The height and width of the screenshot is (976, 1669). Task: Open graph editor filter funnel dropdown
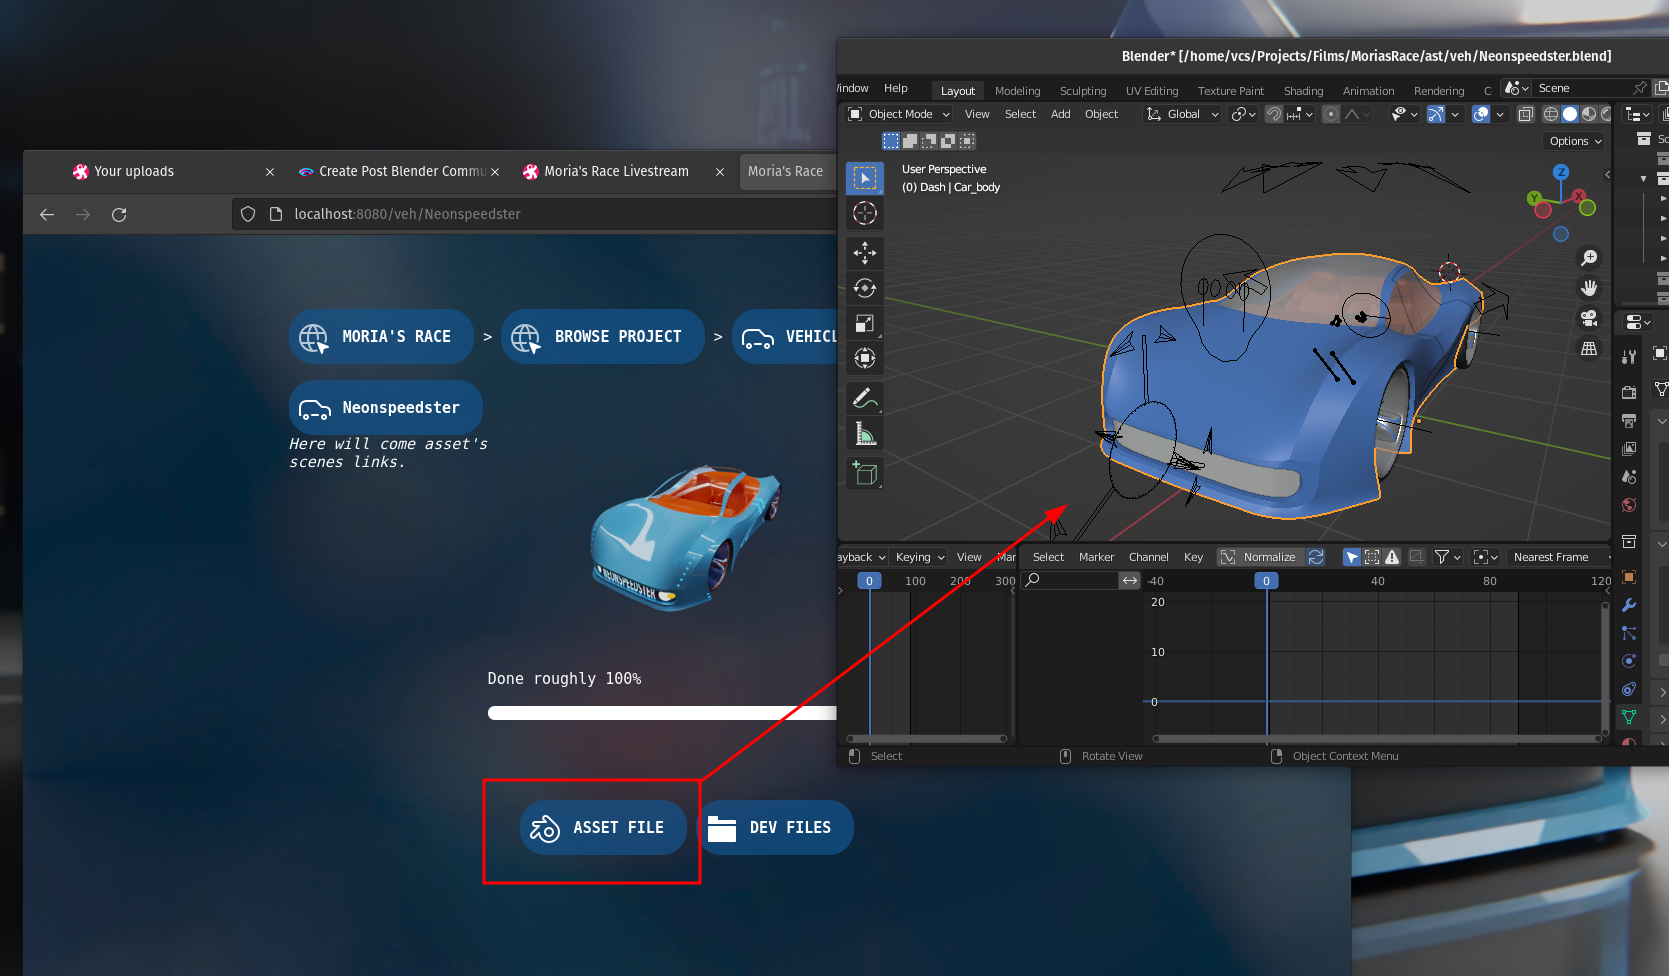(1447, 557)
